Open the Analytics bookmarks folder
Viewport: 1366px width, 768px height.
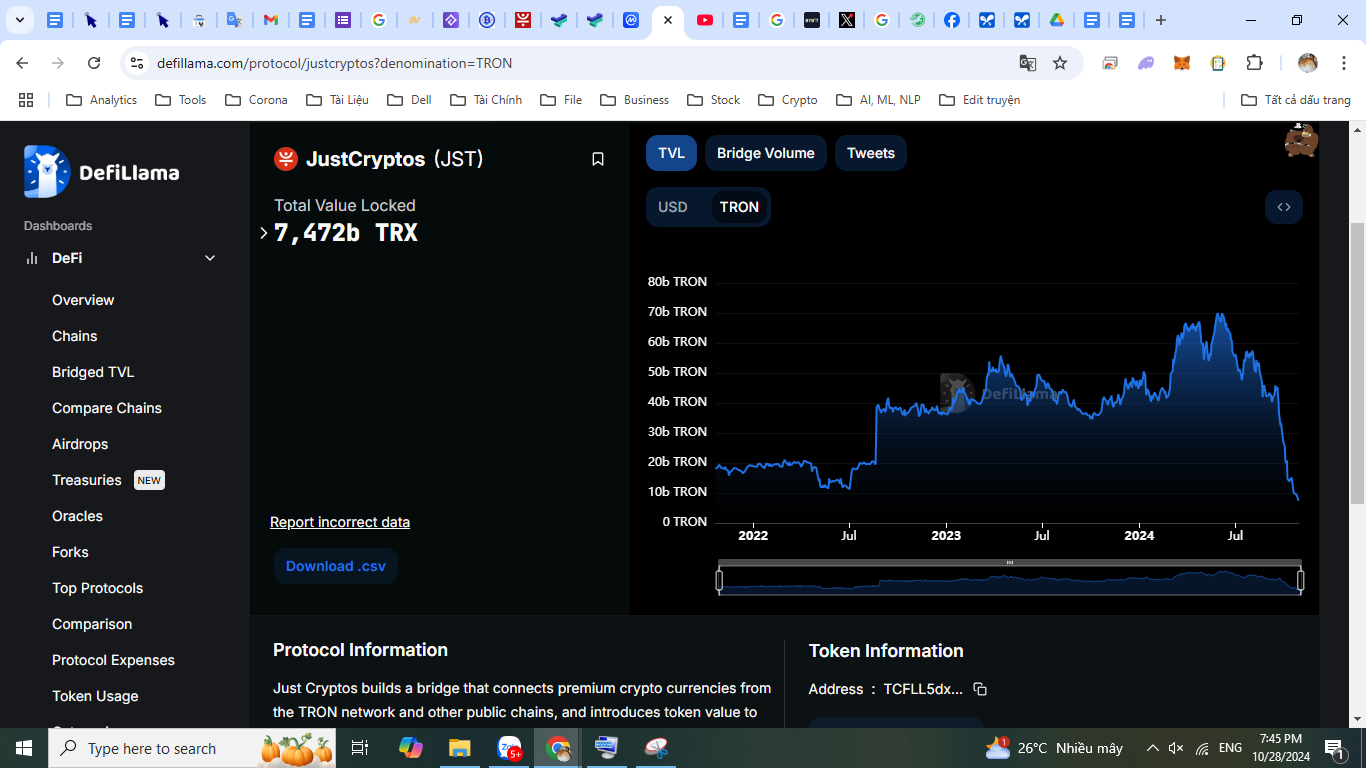coord(102,100)
